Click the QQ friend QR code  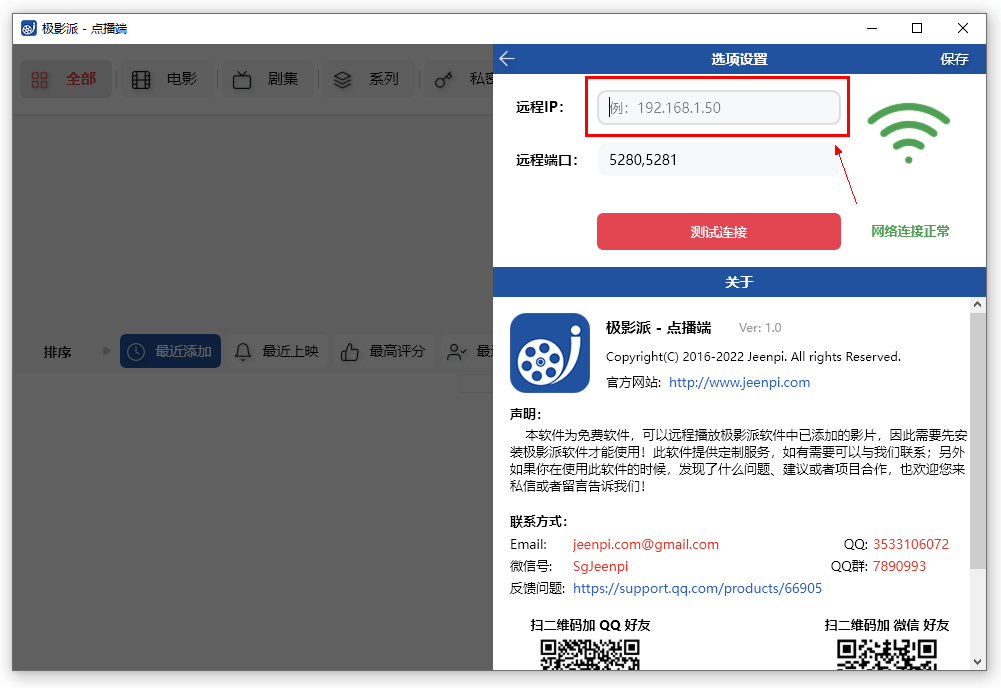590,654
